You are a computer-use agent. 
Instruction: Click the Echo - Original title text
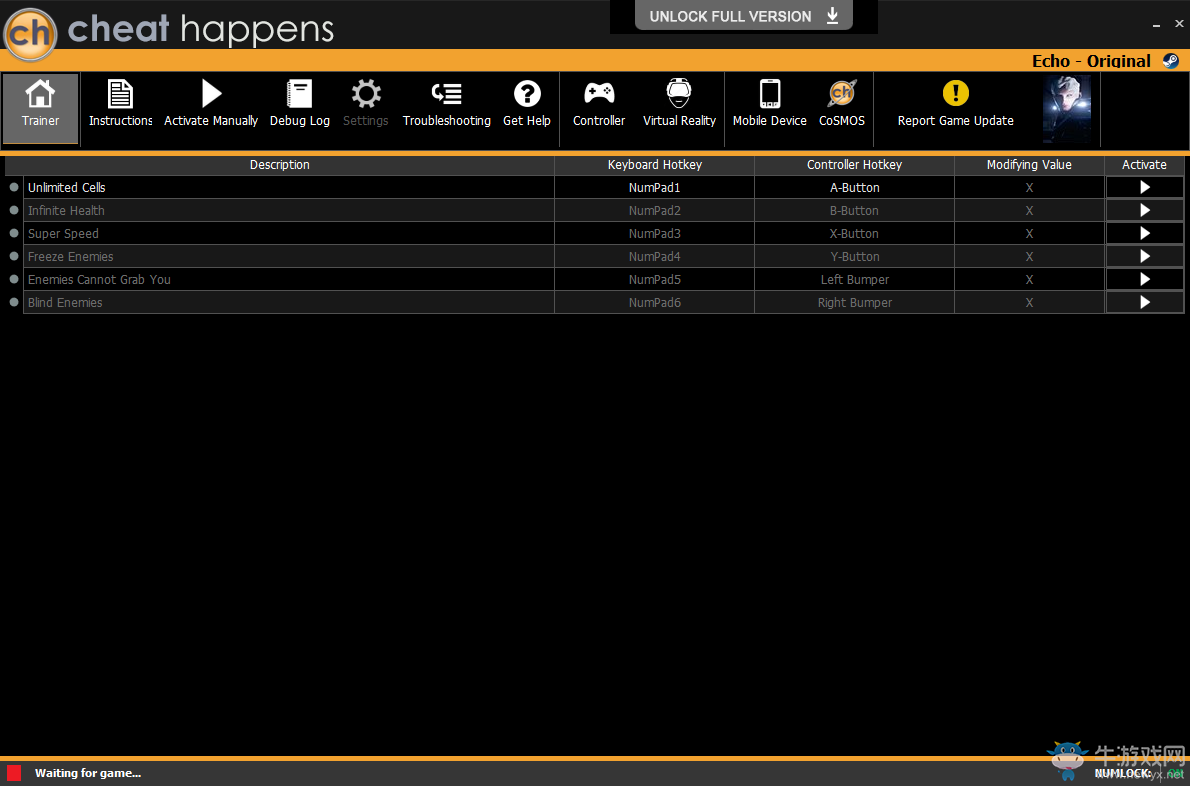(x=1091, y=61)
